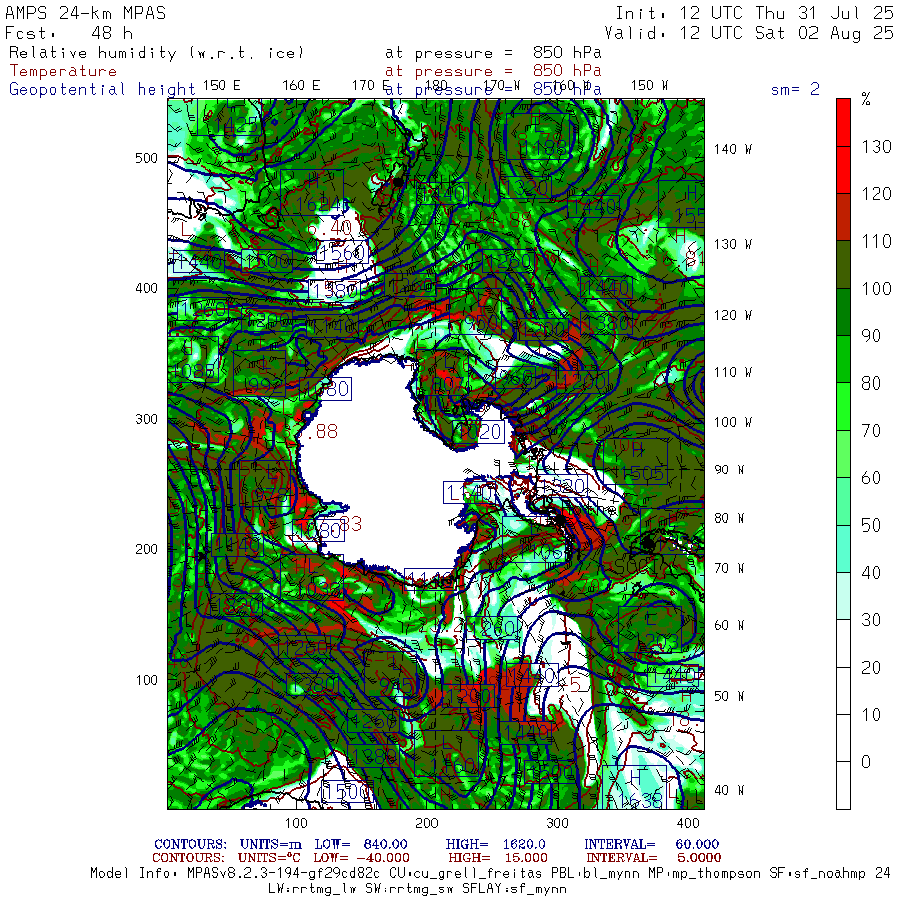Click the blue 'HIGH= 1620.0' text

point(495,844)
